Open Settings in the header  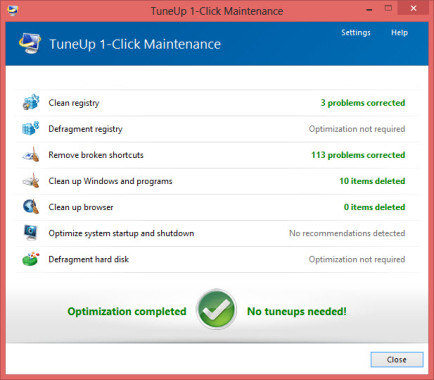[x=356, y=33]
